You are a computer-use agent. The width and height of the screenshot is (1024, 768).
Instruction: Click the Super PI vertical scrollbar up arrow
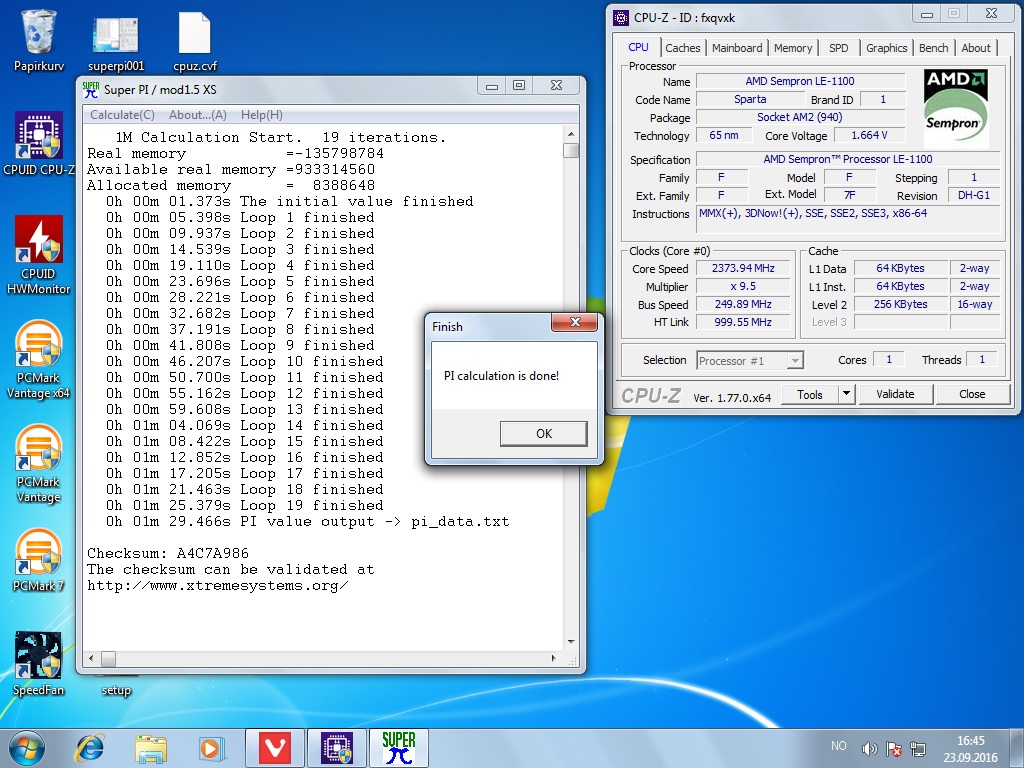point(571,134)
